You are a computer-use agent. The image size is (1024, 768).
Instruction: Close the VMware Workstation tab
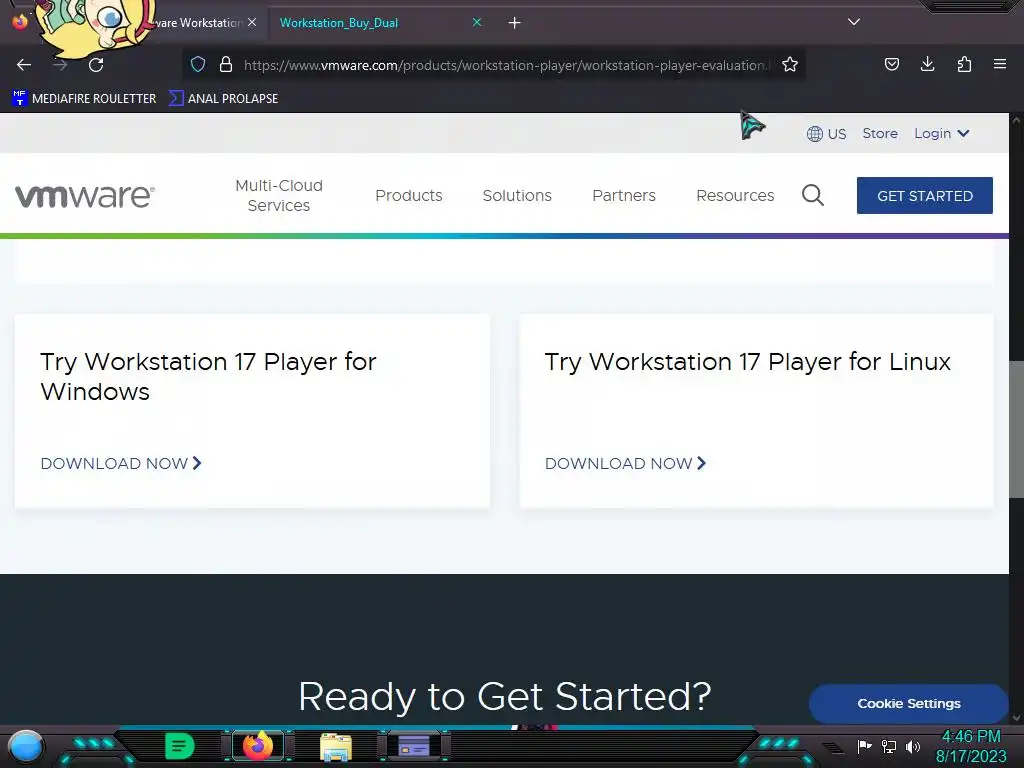[252, 22]
